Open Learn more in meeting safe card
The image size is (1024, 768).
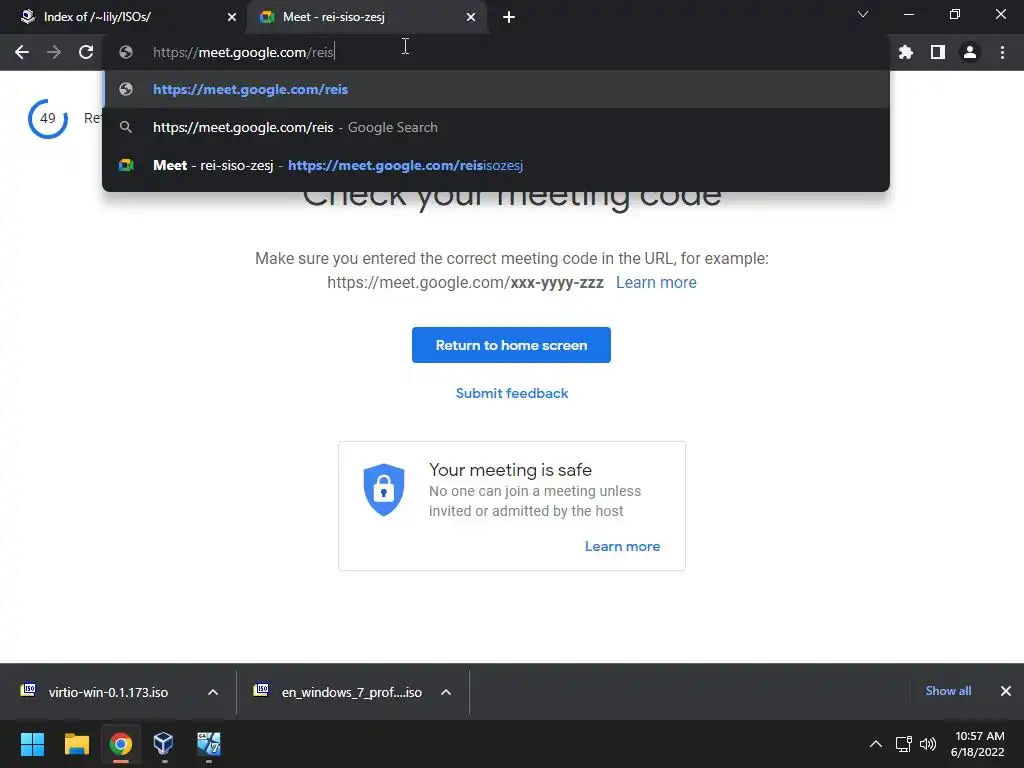622,547
